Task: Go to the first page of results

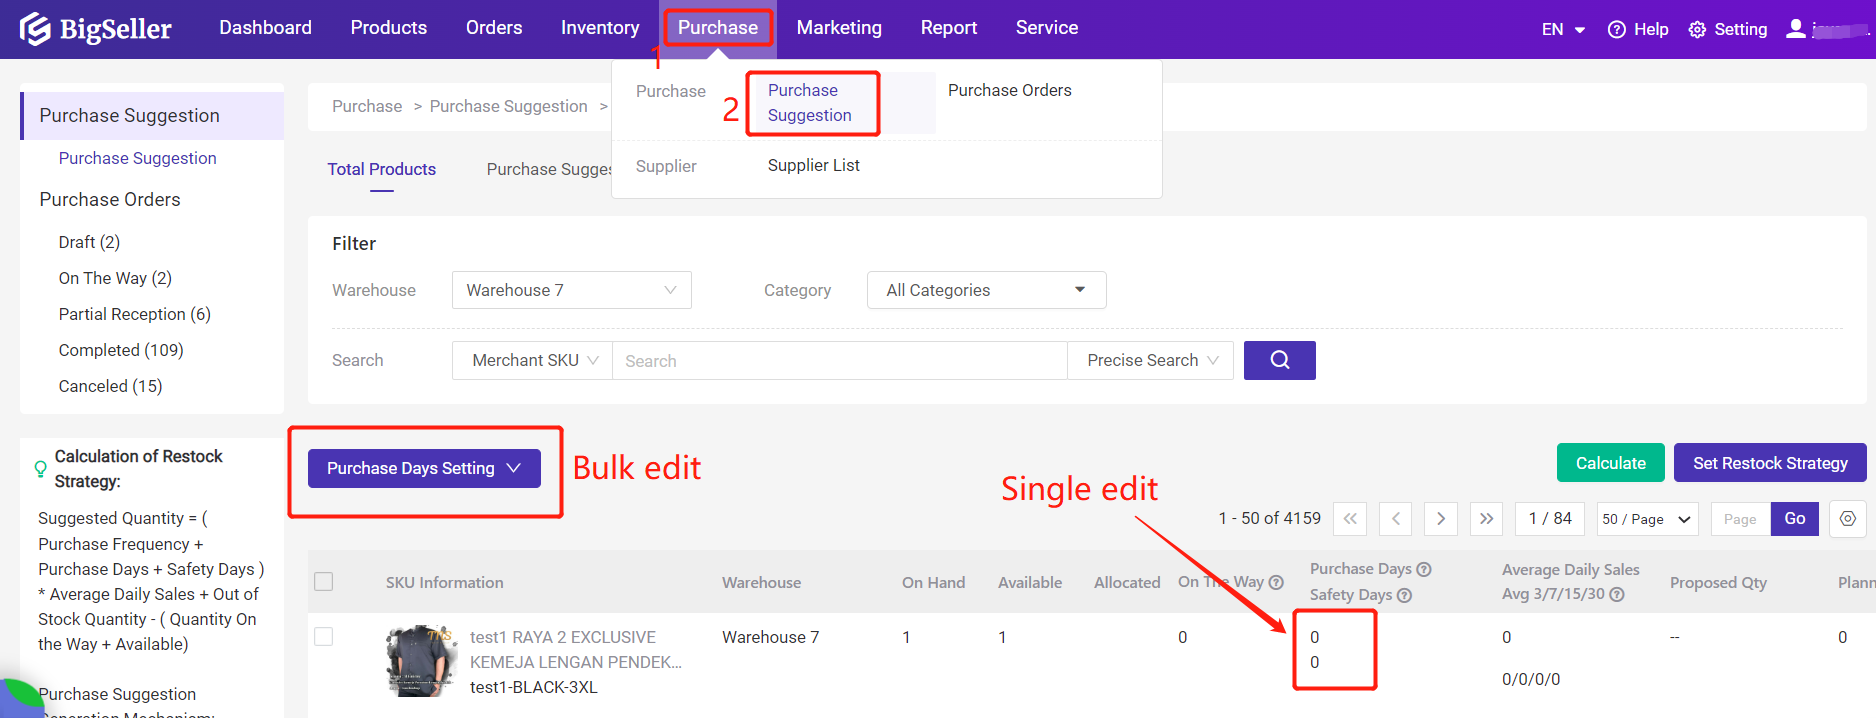Action: (1350, 518)
